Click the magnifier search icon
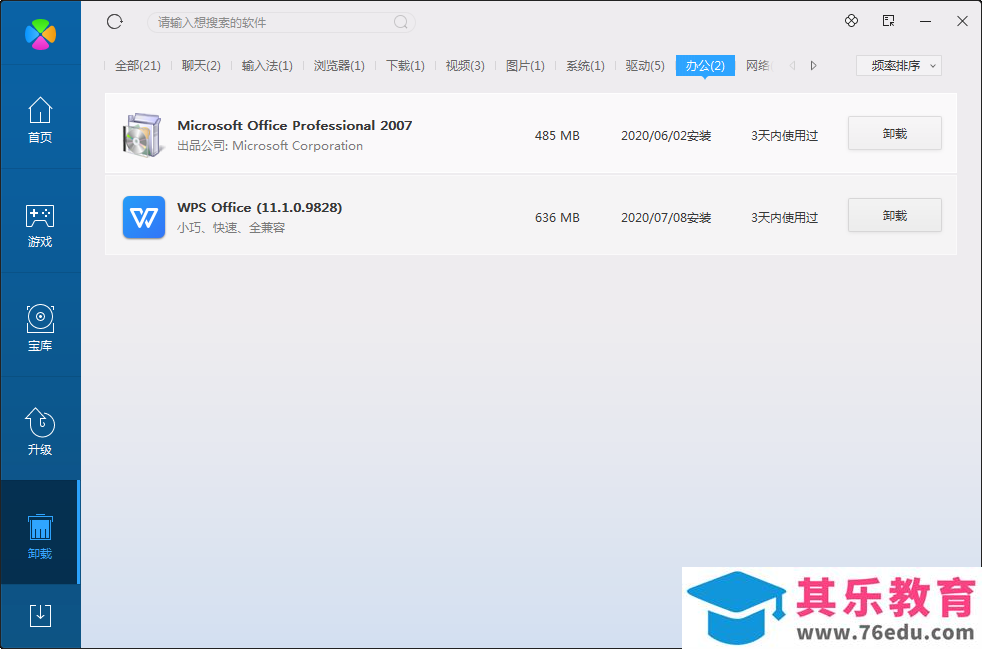The height and width of the screenshot is (649, 982). [401, 23]
